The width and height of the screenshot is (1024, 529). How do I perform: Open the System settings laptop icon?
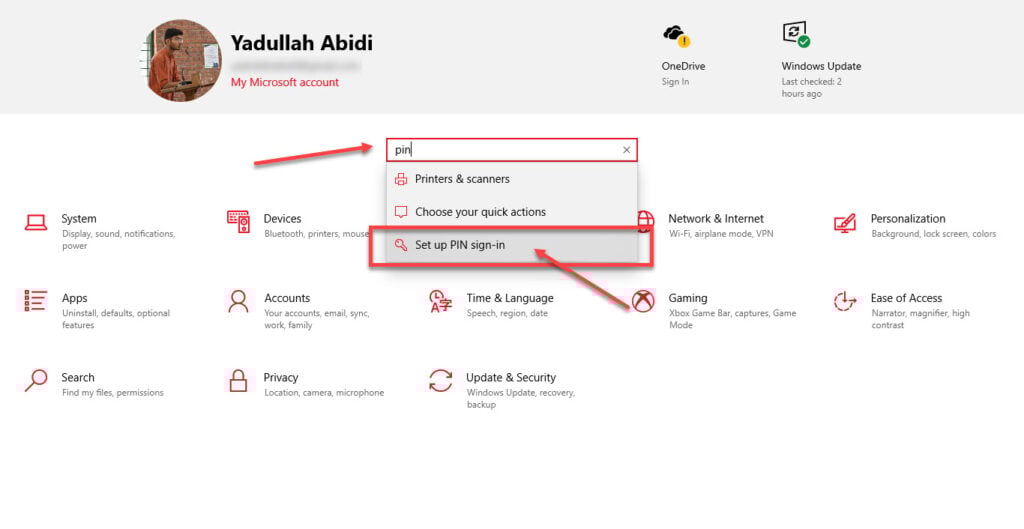(x=36, y=222)
